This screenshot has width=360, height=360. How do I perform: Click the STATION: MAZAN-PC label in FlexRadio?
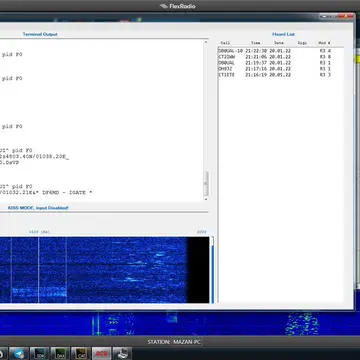[x=175, y=342]
